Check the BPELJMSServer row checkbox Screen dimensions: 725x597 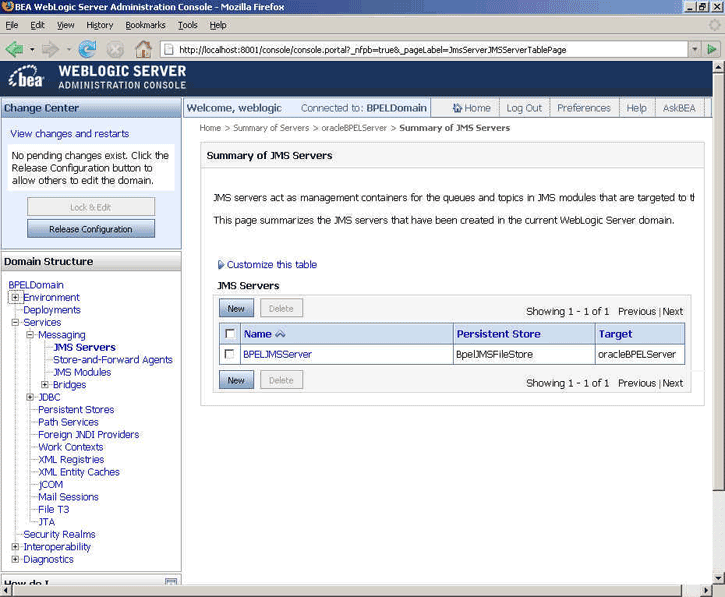(x=229, y=354)
